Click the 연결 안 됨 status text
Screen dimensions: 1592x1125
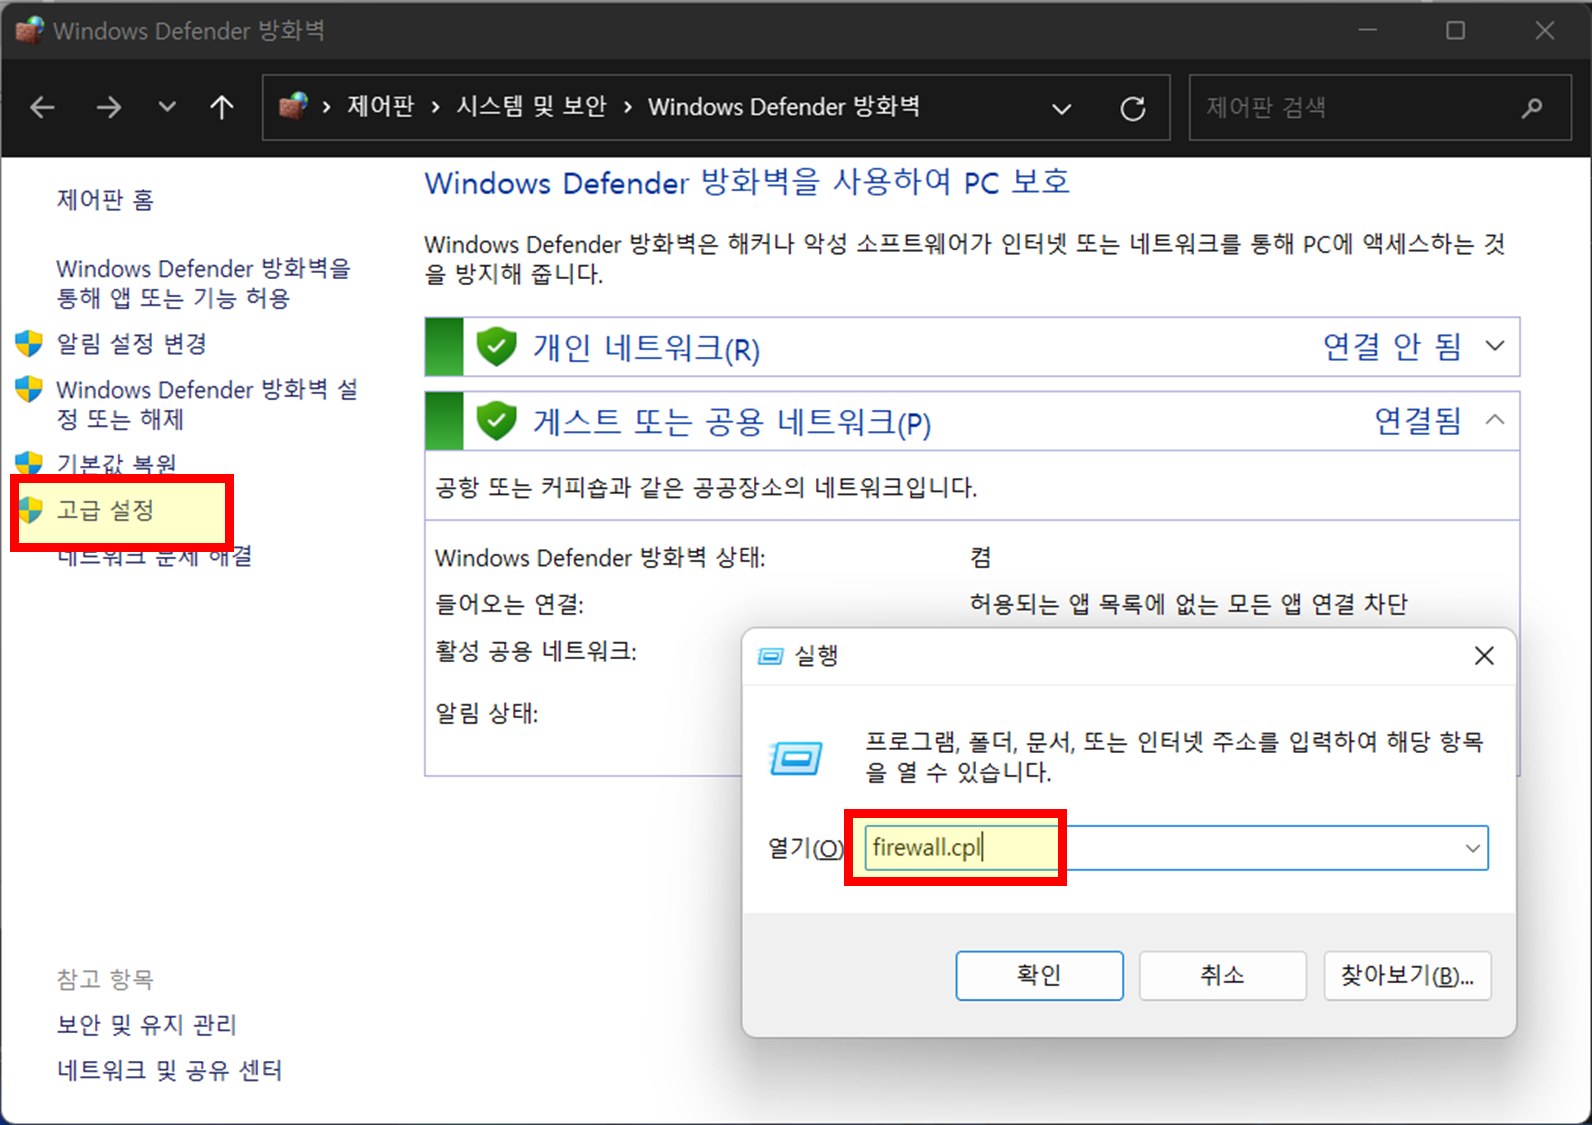click(x=1392, y=346)
